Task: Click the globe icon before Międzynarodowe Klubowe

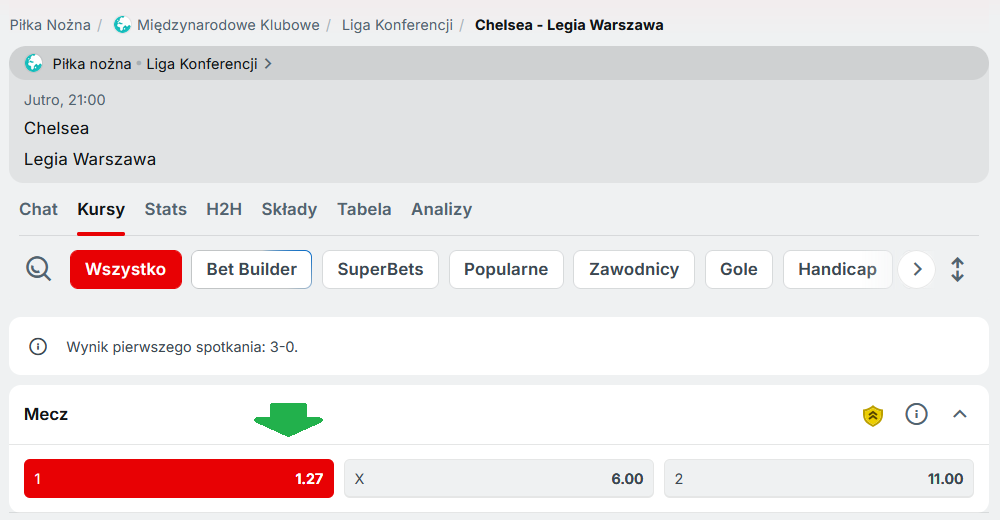Action: (122, 24)
